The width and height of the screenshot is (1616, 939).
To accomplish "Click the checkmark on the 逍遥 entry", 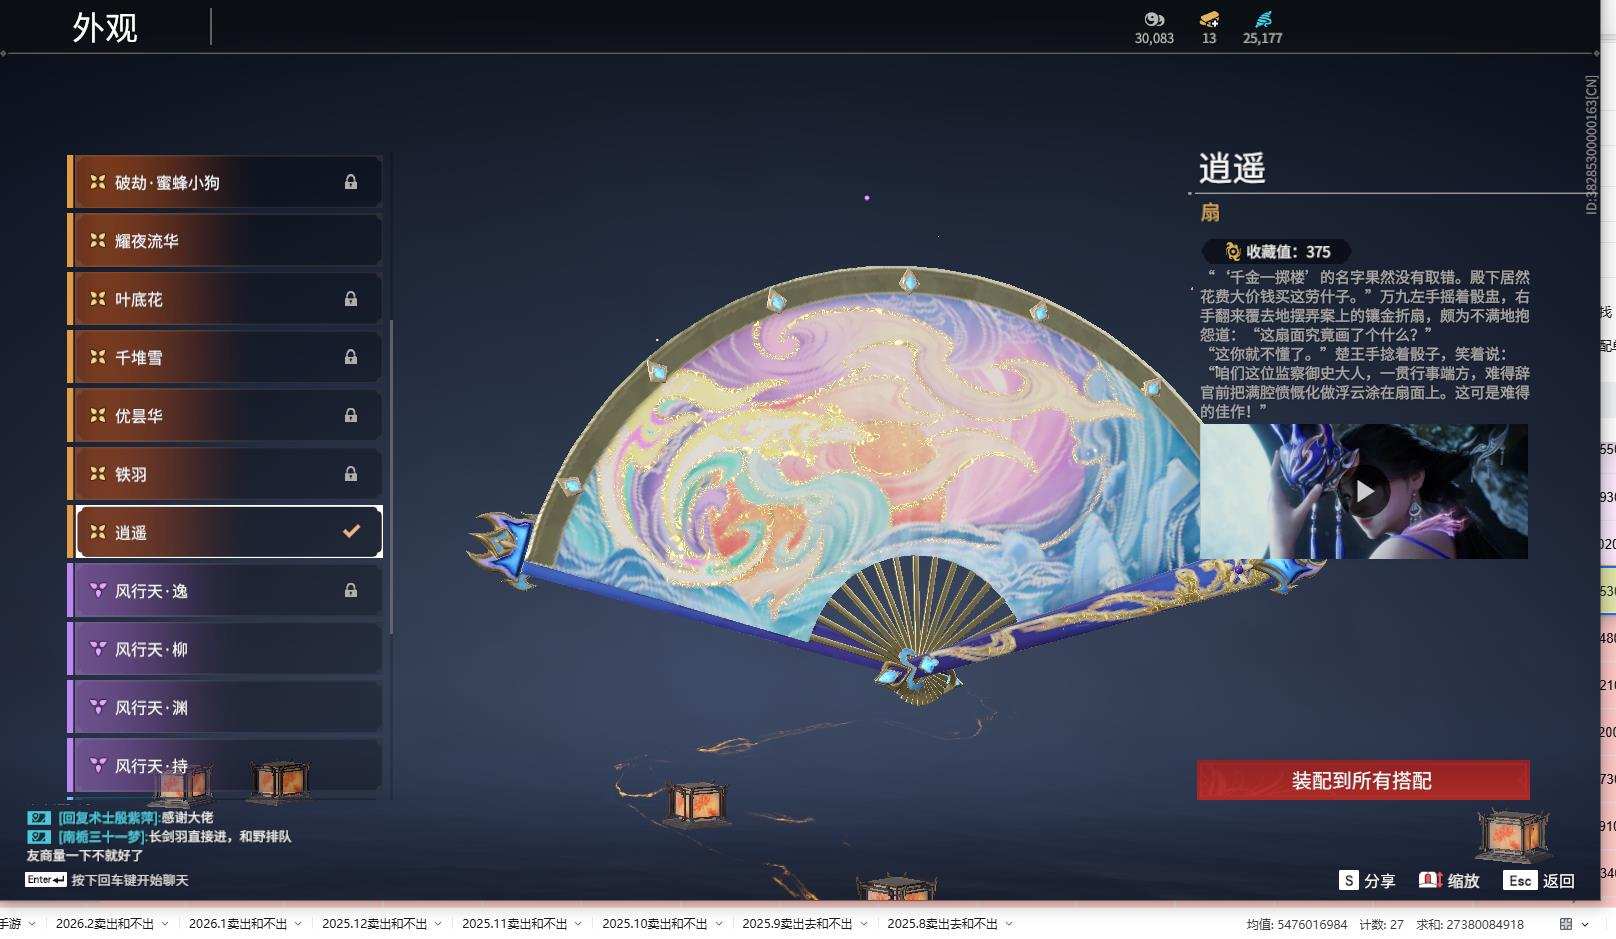I will 350,531.
